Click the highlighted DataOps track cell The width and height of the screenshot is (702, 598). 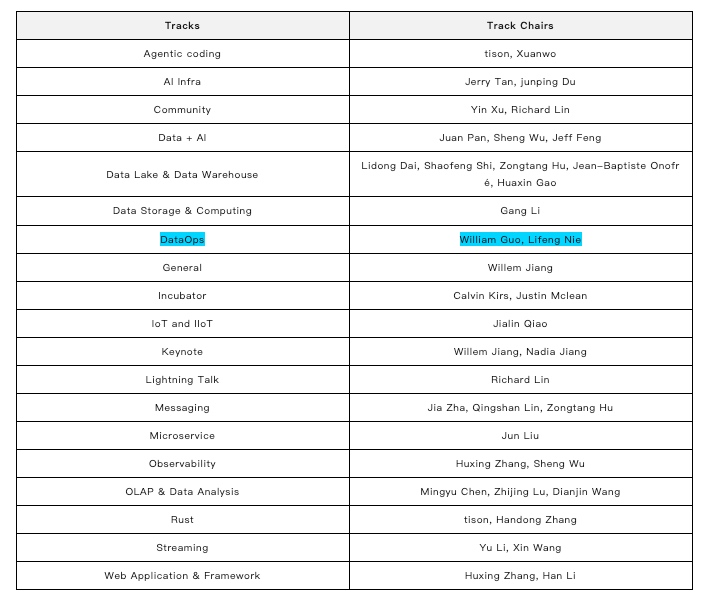tap(182, 240)
